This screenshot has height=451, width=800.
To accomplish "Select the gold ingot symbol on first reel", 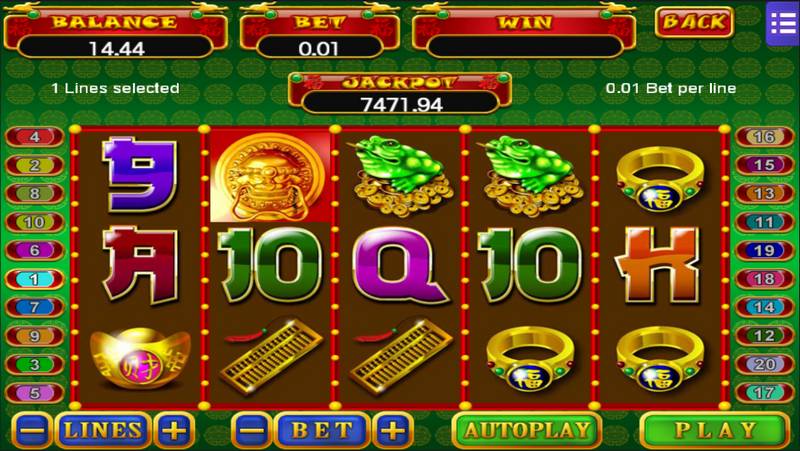I will point(140,356).
